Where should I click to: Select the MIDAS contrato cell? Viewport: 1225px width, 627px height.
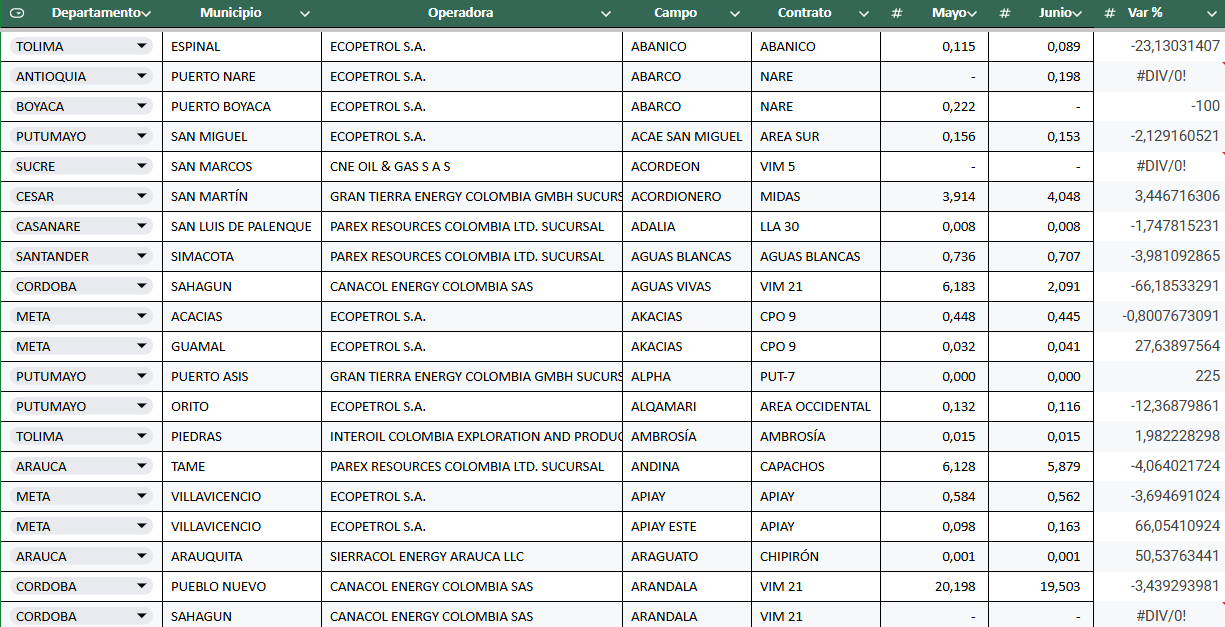(816, 197)
